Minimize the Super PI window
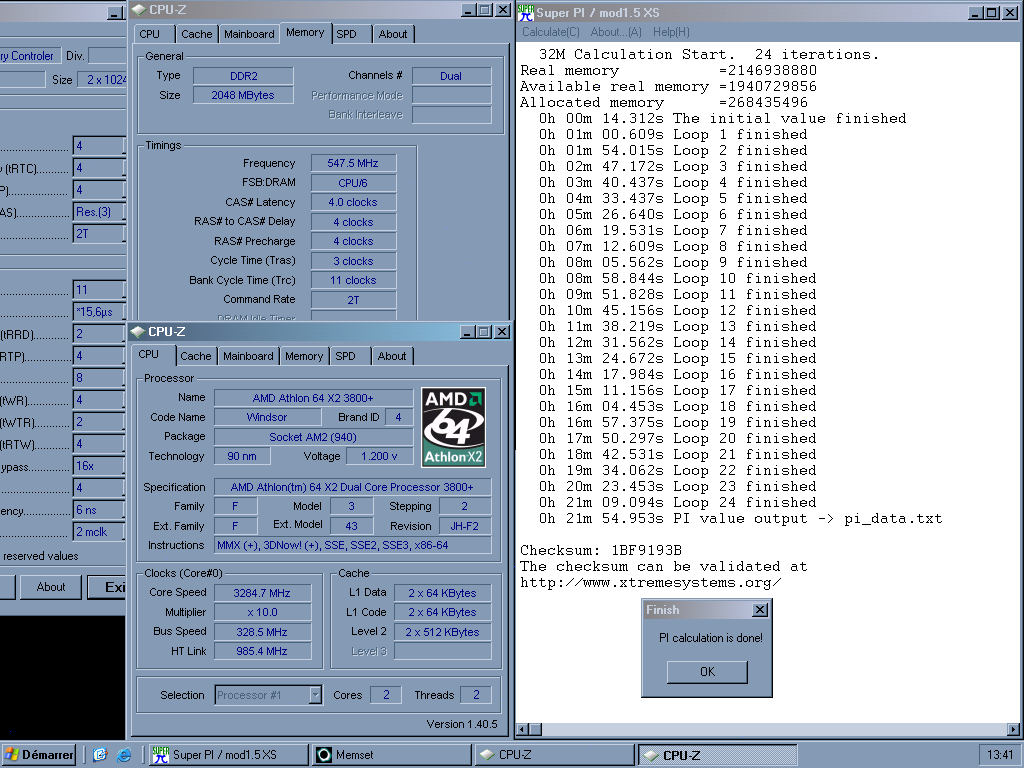This screenshot has width=1024, height=768. click(x=976, y=12)
